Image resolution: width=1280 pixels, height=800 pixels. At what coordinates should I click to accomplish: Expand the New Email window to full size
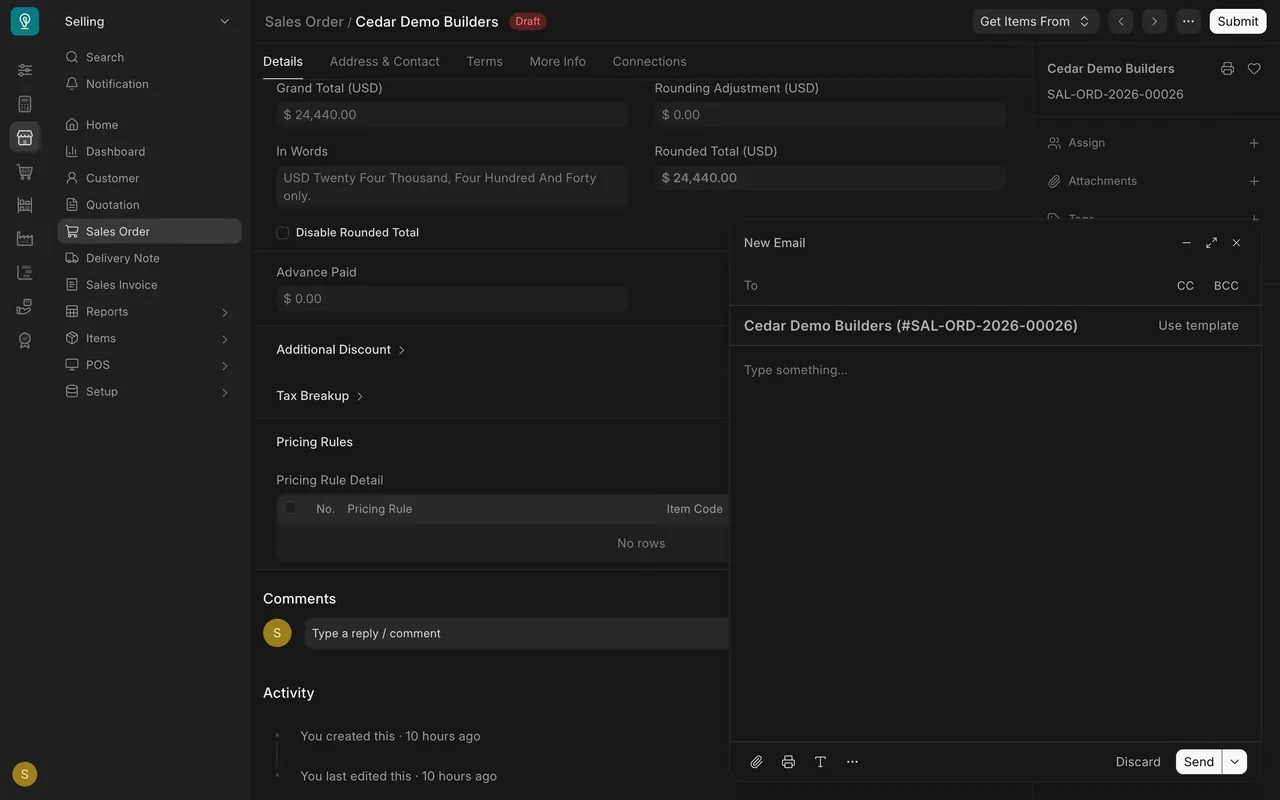tap(1211, 243)
